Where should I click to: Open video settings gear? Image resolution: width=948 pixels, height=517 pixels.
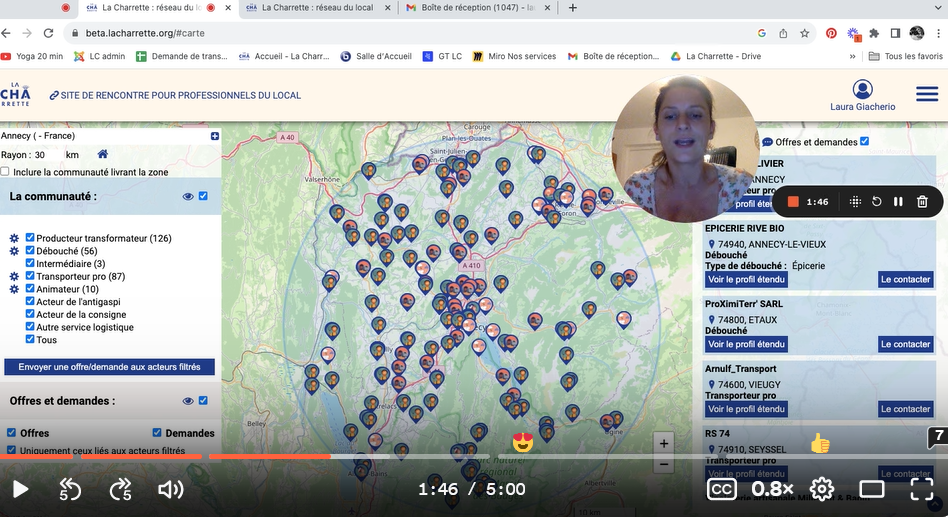[x=822, y=489]
